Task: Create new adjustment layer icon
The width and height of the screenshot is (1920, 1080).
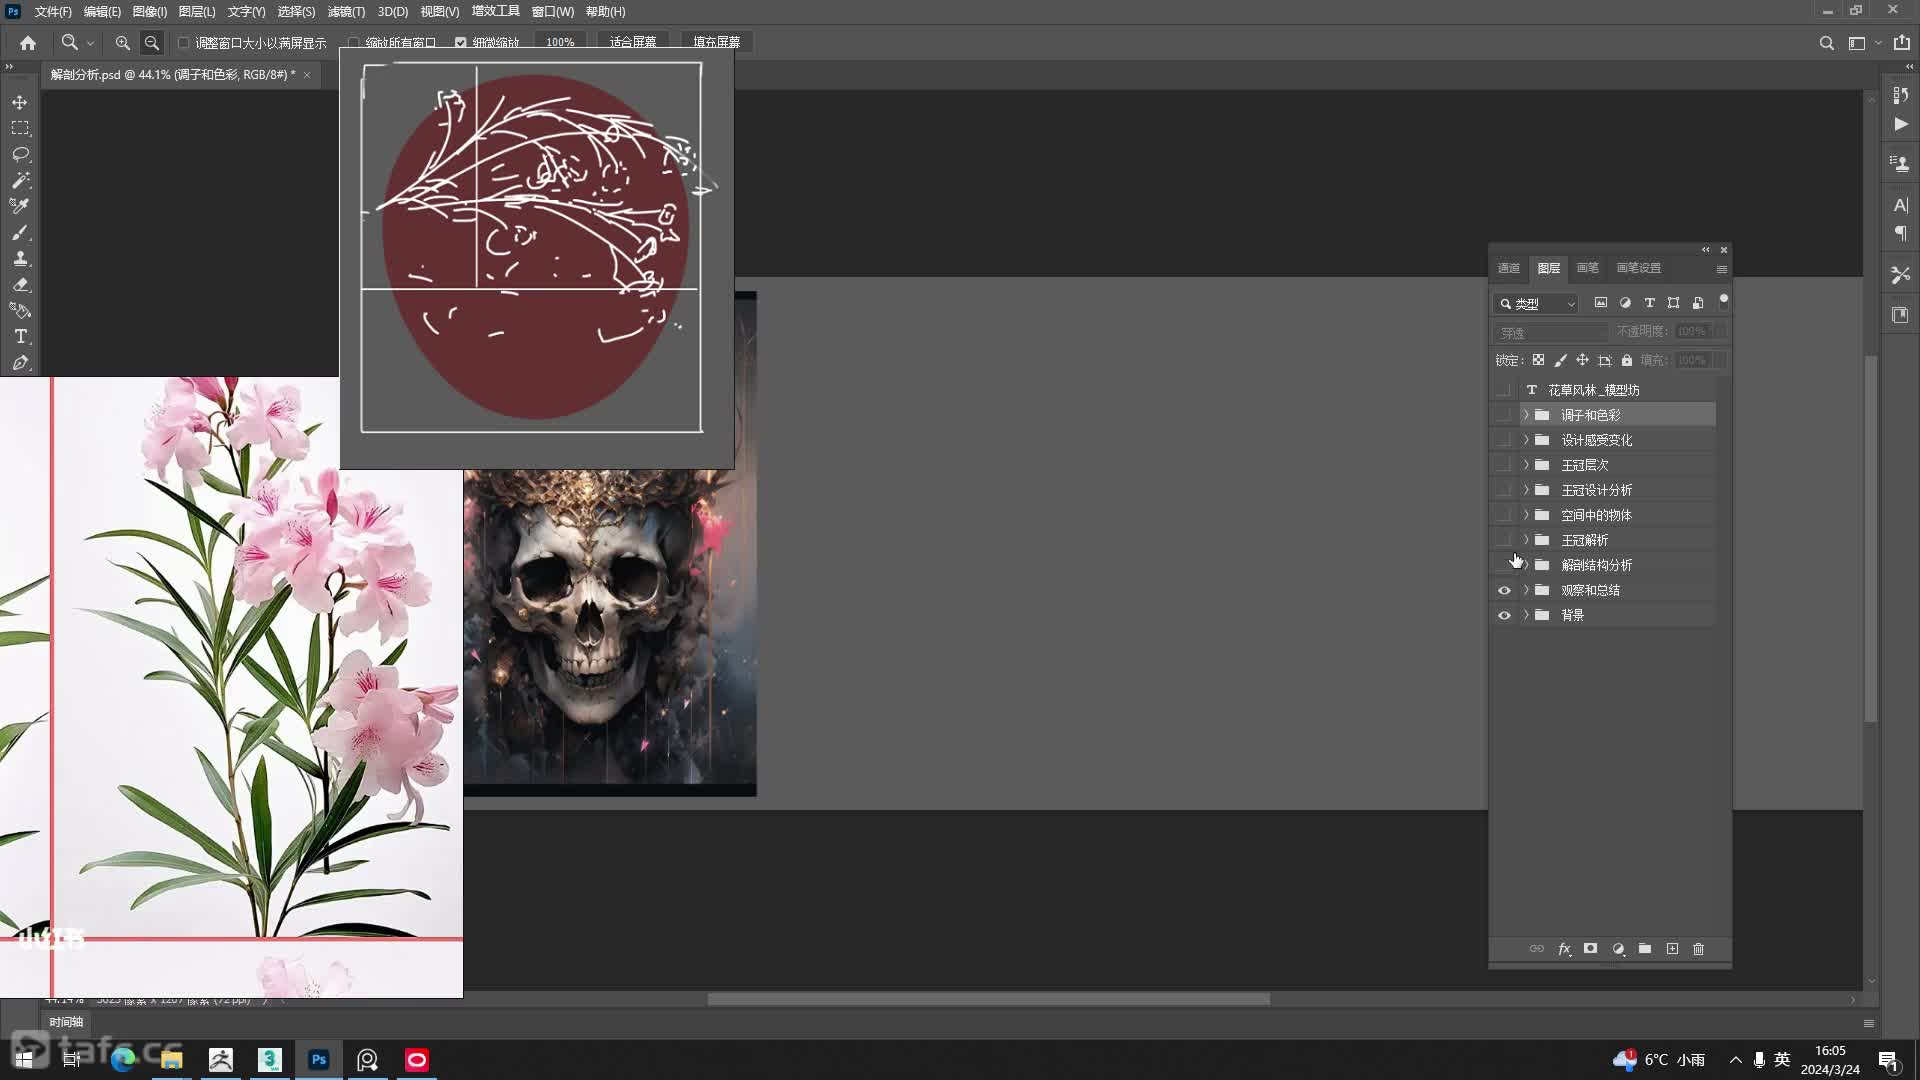Action: (1618, 949)
